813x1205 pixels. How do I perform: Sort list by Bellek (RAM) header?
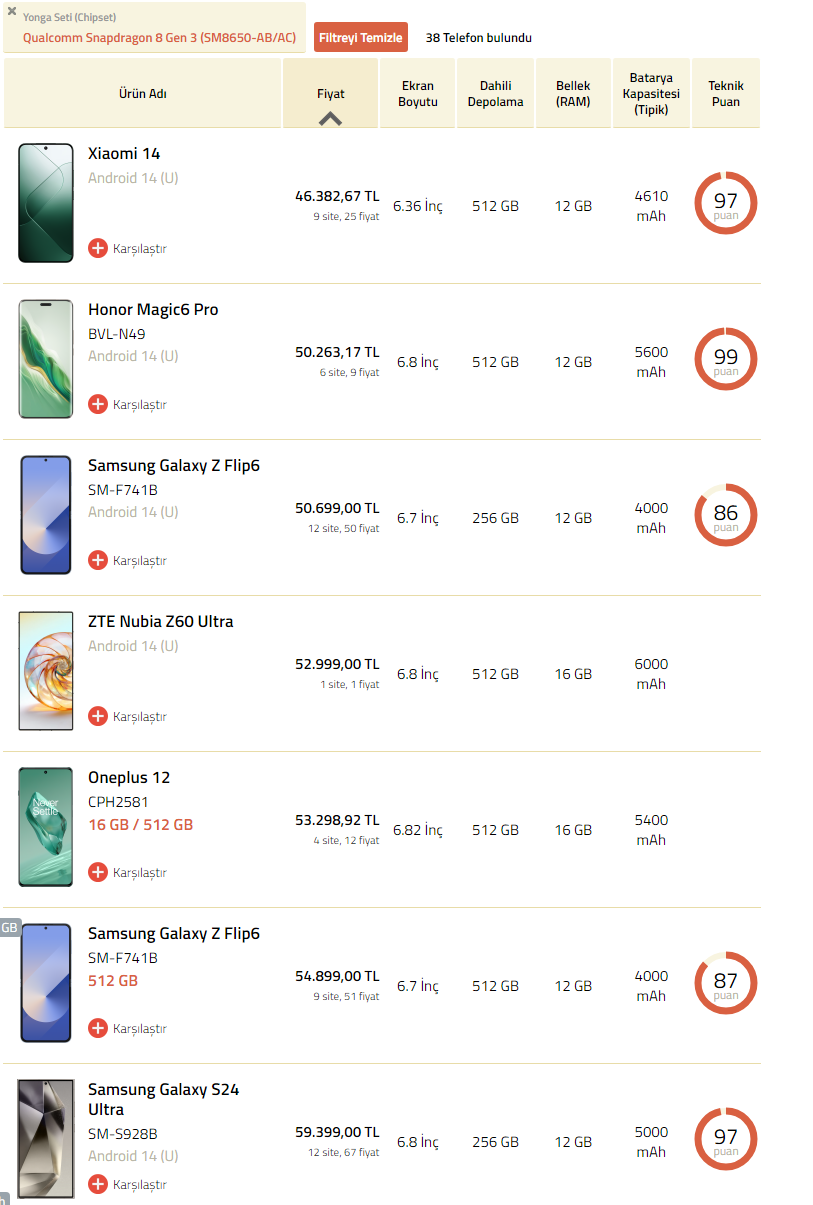pos(573,94)
